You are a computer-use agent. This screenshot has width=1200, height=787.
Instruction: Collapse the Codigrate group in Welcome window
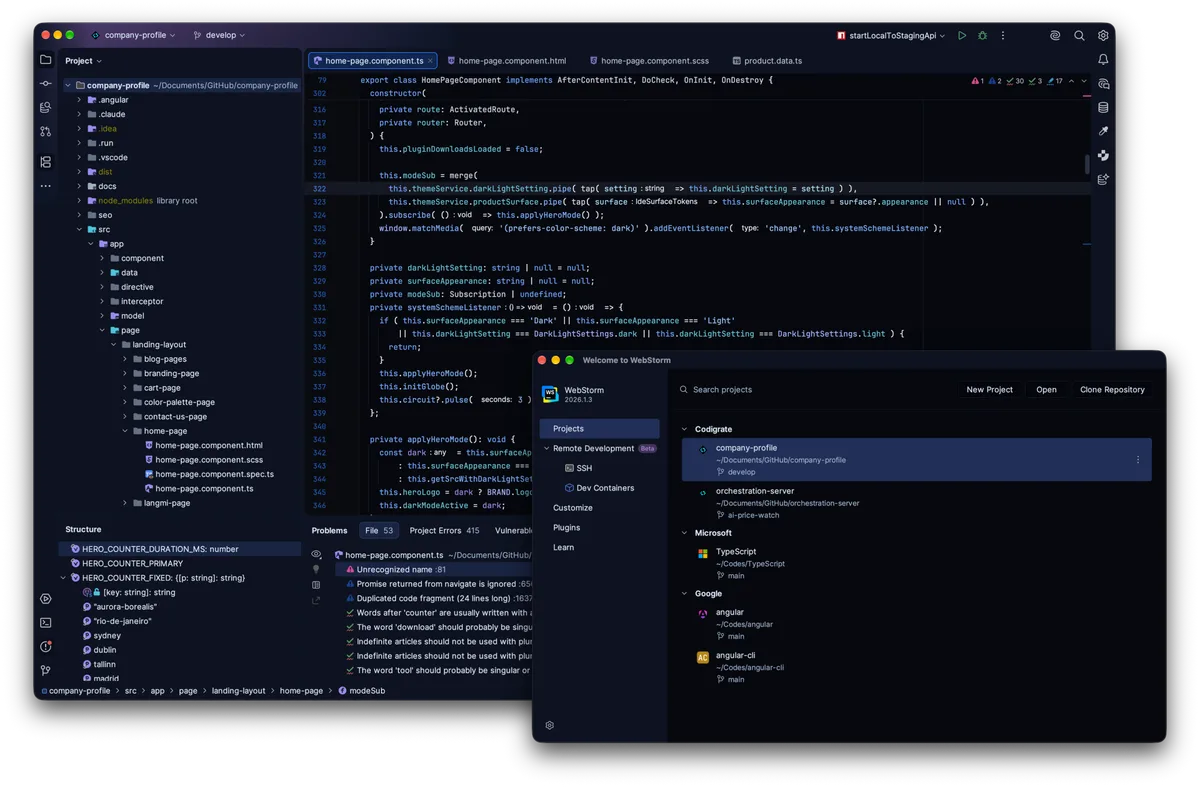(x=685, y=429)
